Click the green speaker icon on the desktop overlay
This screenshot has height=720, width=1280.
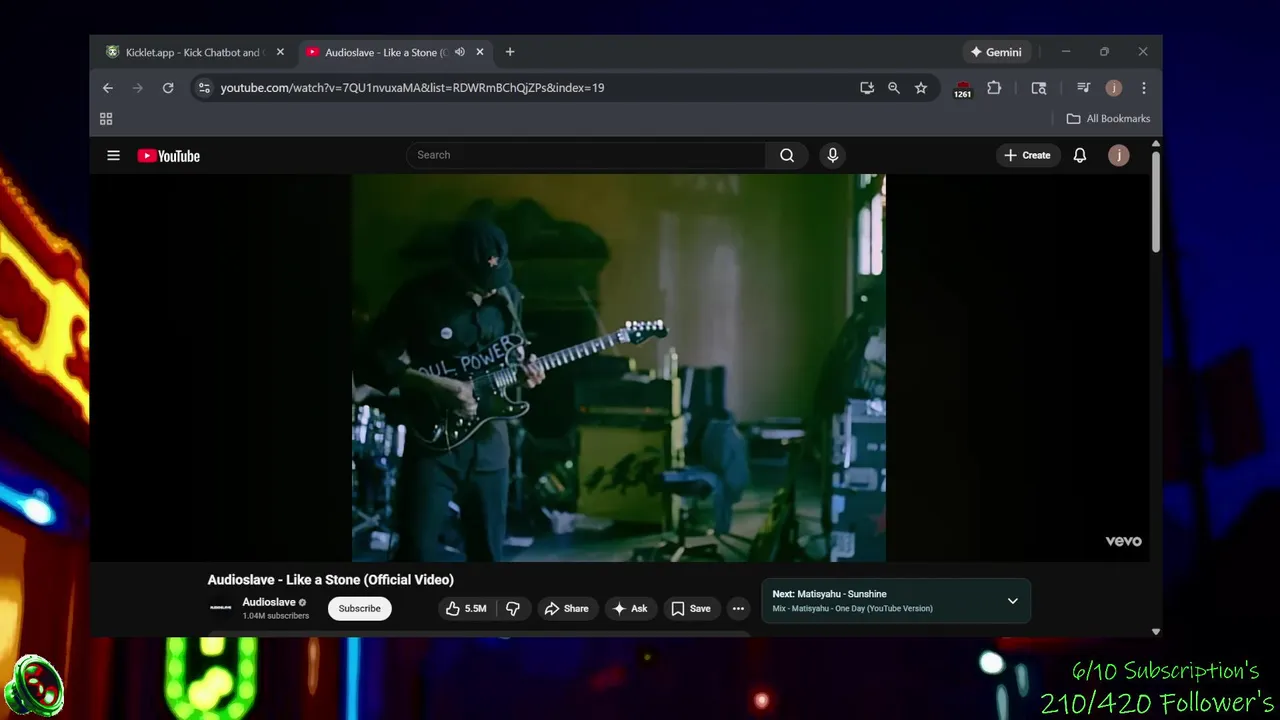click(34, 686)
